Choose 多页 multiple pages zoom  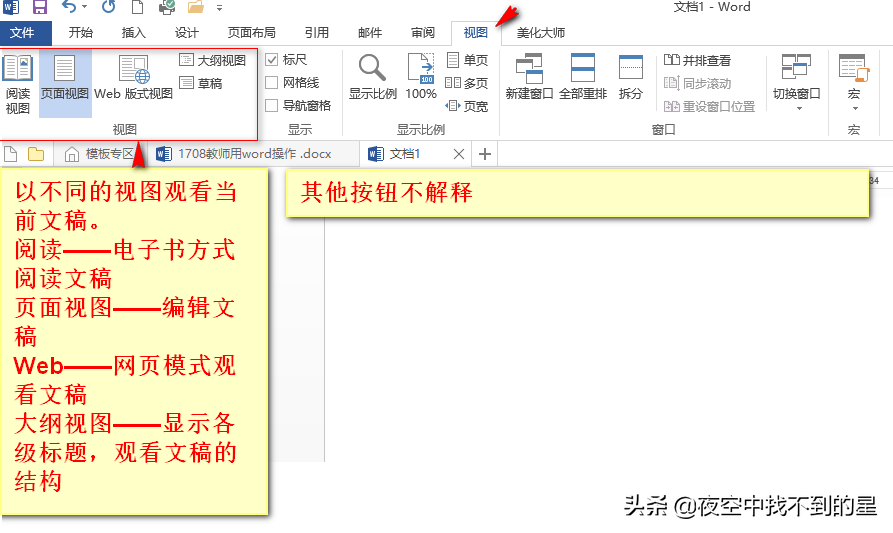tap(467, 83)
